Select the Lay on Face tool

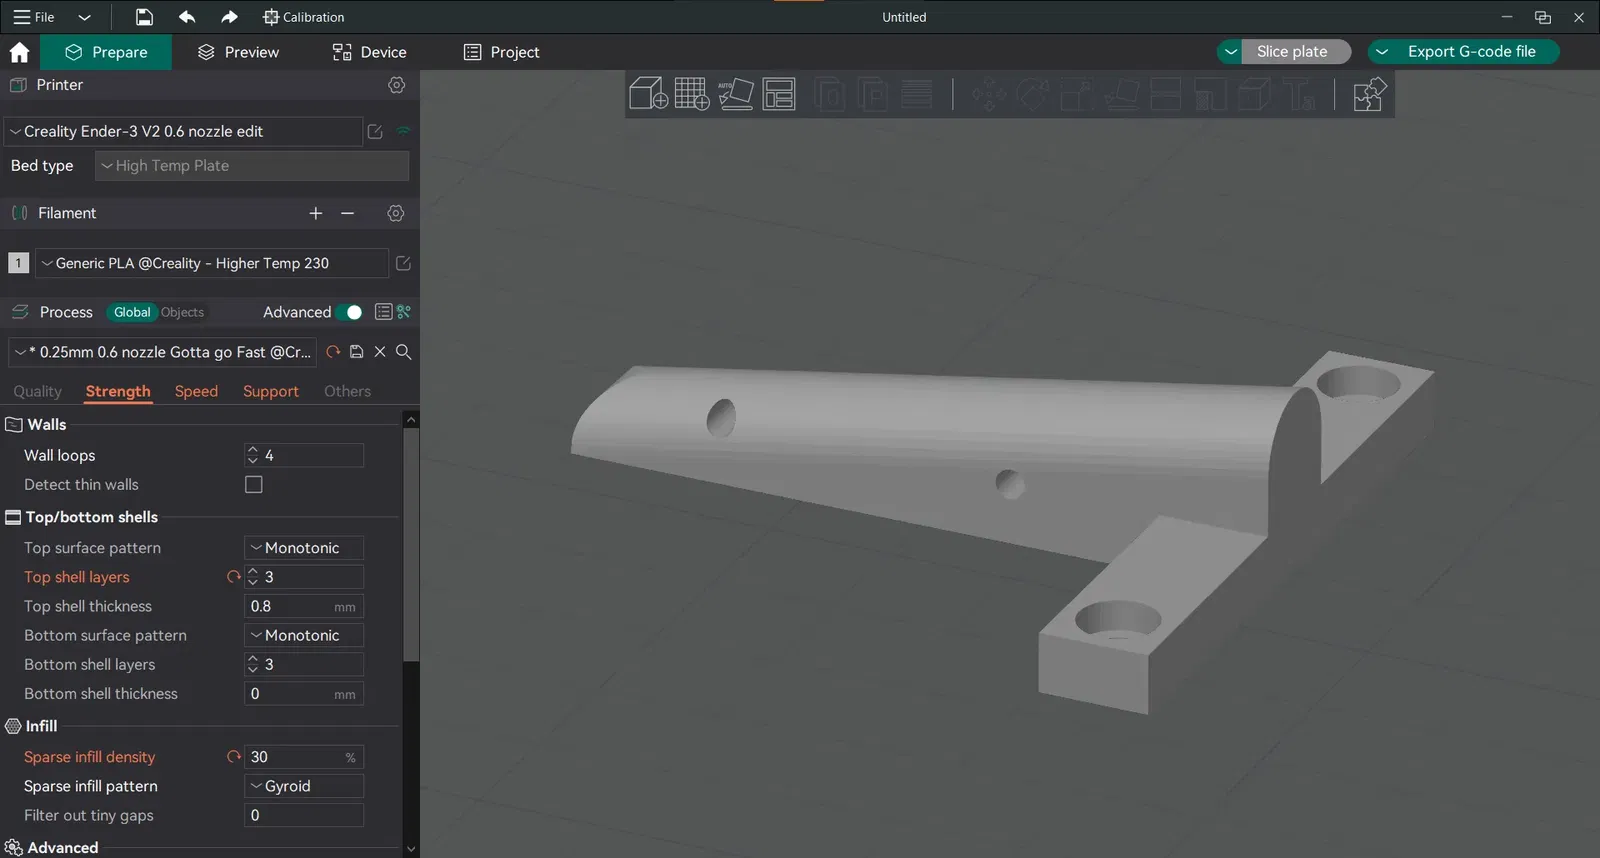pyautogui.click(x=1121, y=94)
